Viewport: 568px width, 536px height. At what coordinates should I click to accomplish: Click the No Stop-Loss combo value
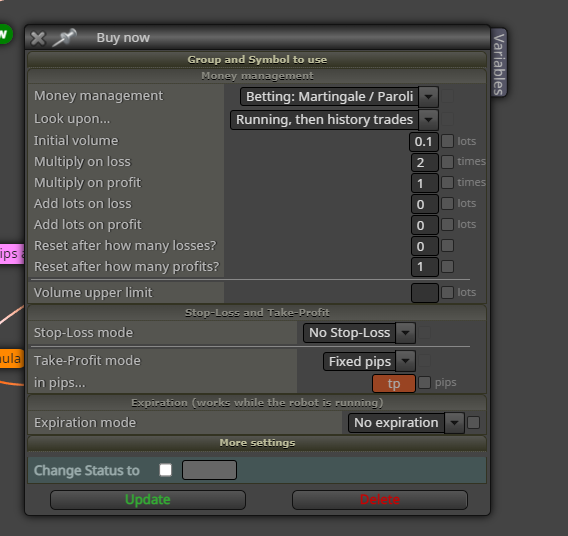[x=349, y=333]
